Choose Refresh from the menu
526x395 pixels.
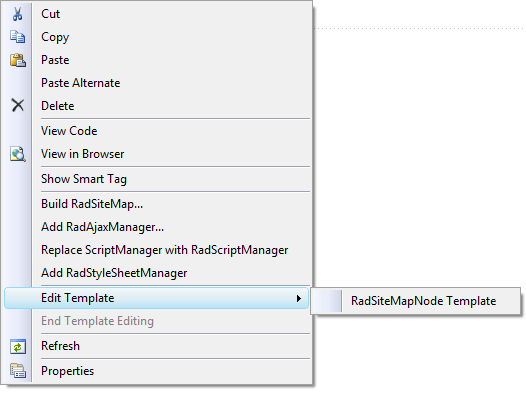156,346
